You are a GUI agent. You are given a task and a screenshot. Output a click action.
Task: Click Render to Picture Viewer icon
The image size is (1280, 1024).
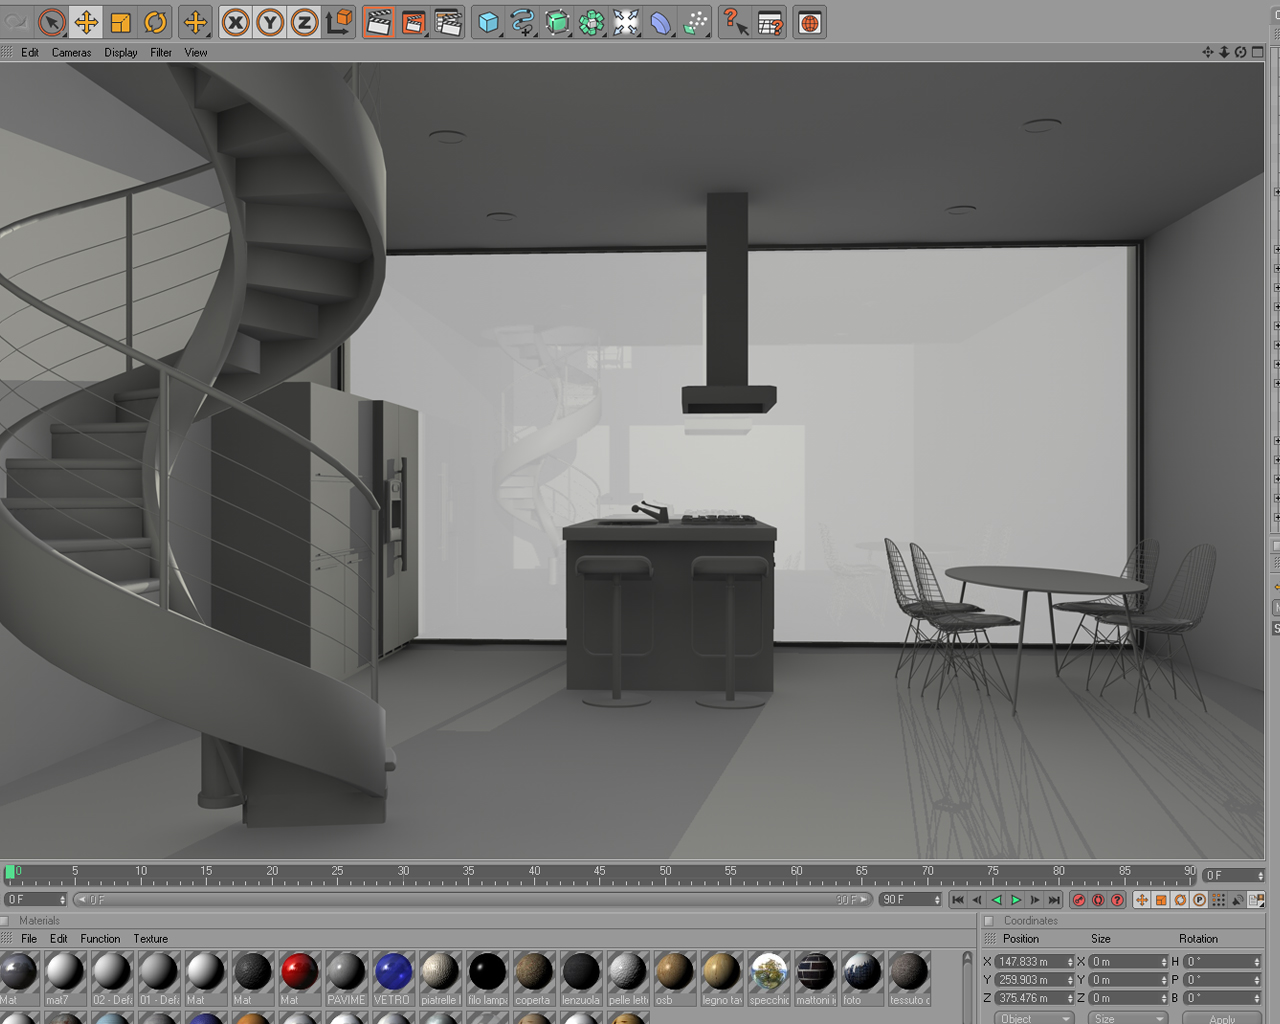[x=414, y=21]
